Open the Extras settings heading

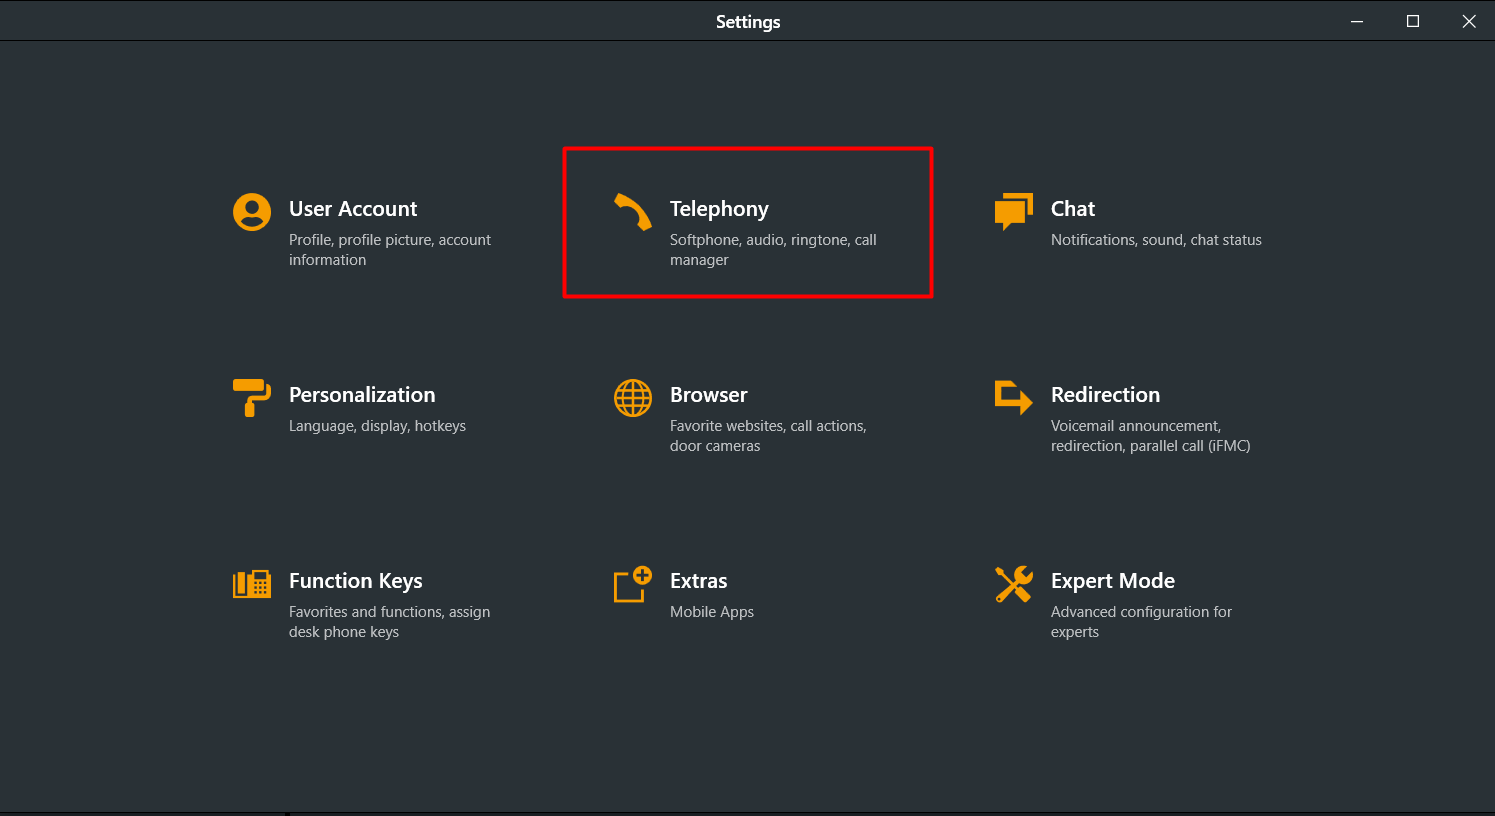[699, 581]
